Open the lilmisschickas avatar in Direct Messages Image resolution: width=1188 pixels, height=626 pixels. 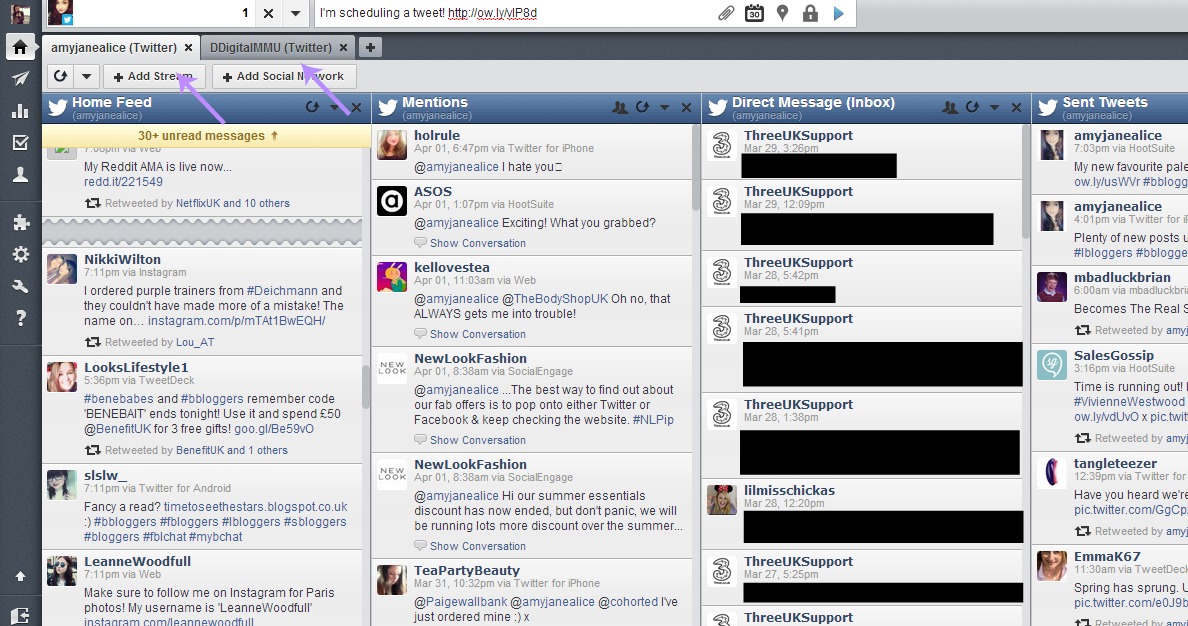click(722, 499)
